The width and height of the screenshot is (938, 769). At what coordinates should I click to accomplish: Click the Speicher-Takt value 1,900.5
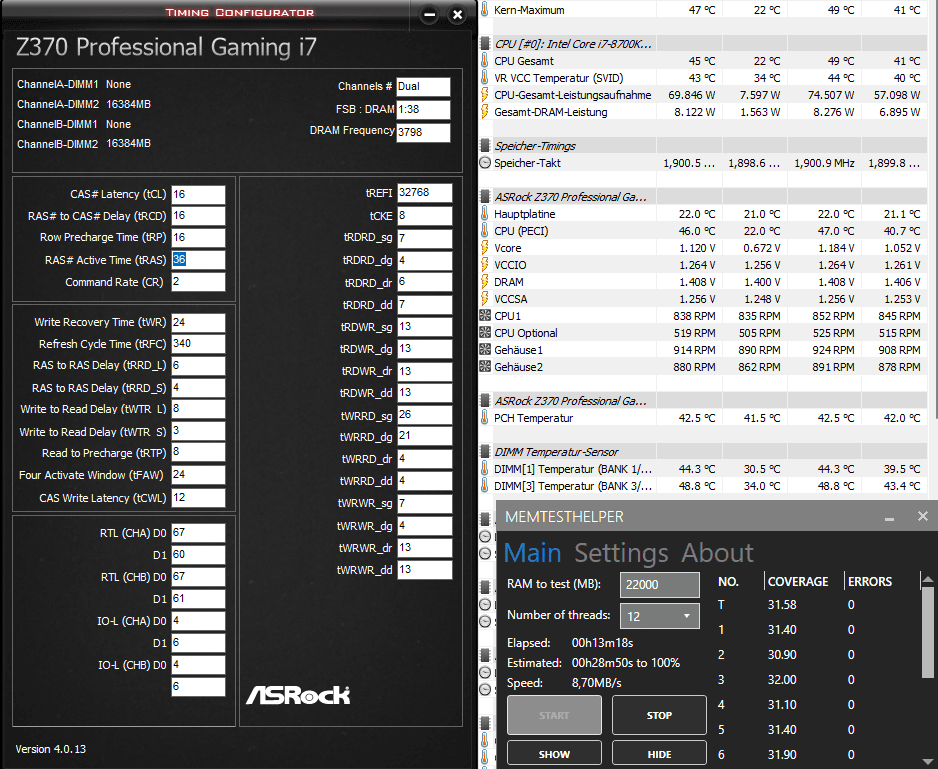click(689, 163)
